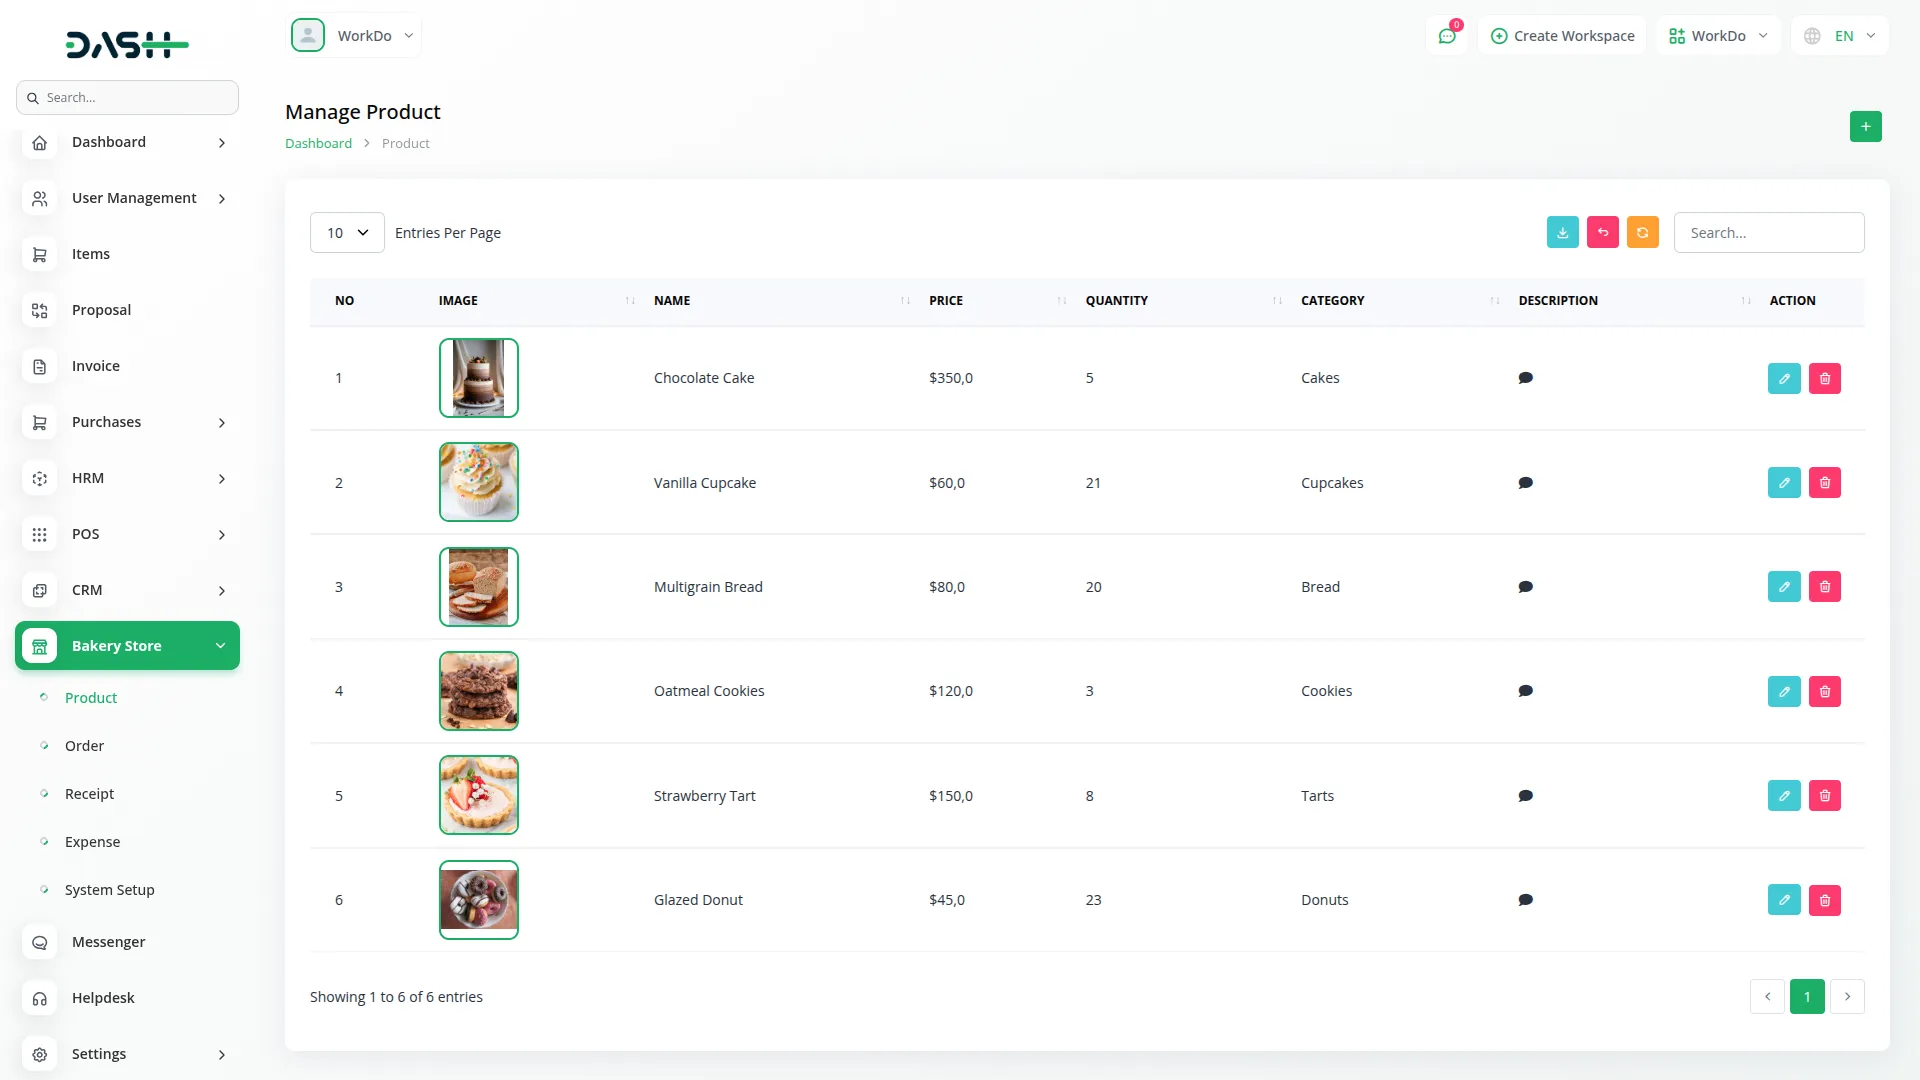Click the Create Workspace button

[x=1562, y=36]
